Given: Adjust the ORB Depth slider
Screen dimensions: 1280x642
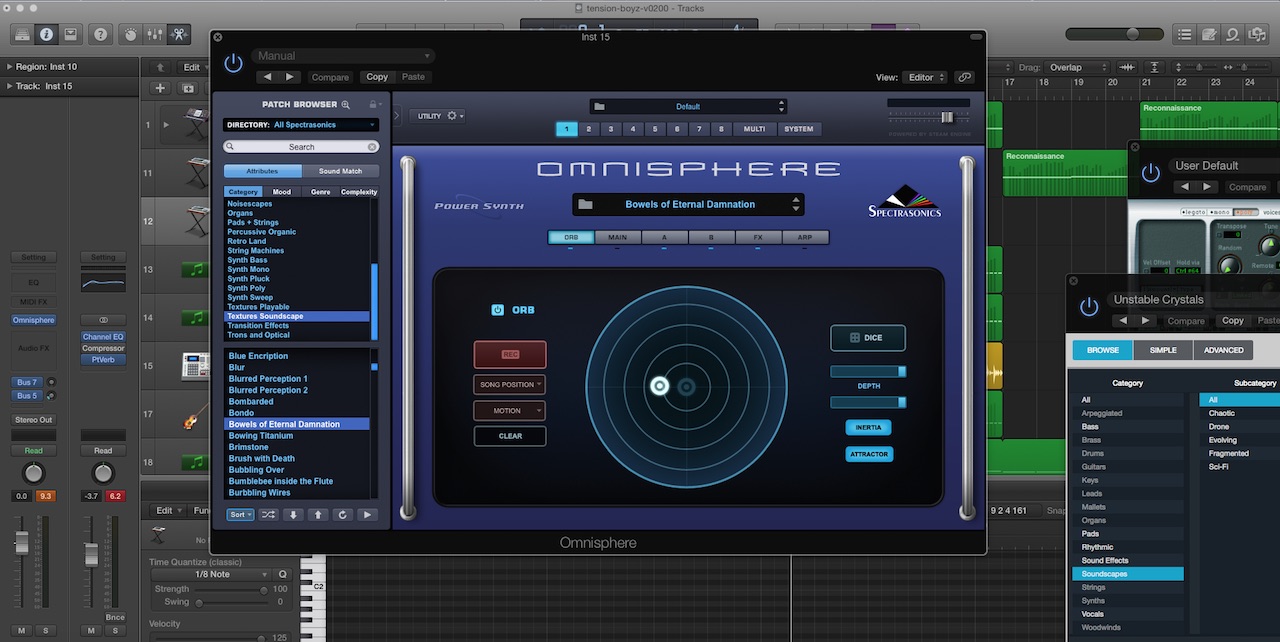Looking at the screenshot, I should coord(868,372).
